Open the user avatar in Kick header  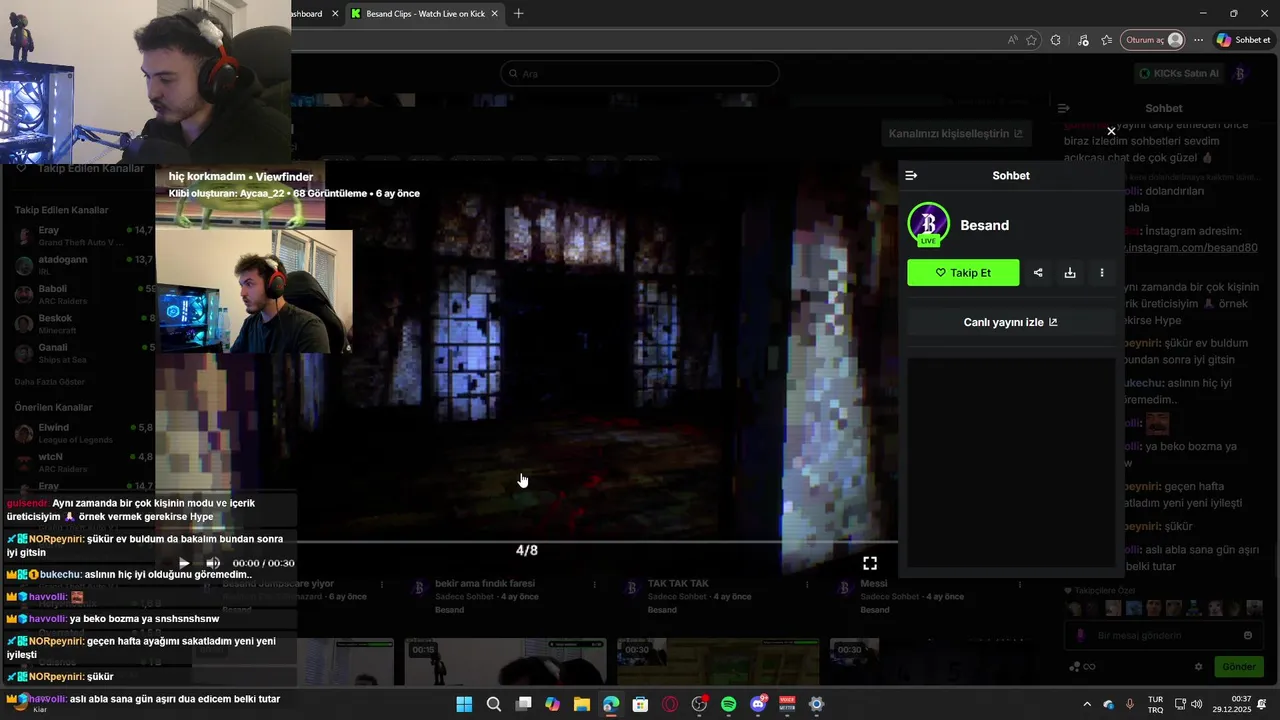1240,73
